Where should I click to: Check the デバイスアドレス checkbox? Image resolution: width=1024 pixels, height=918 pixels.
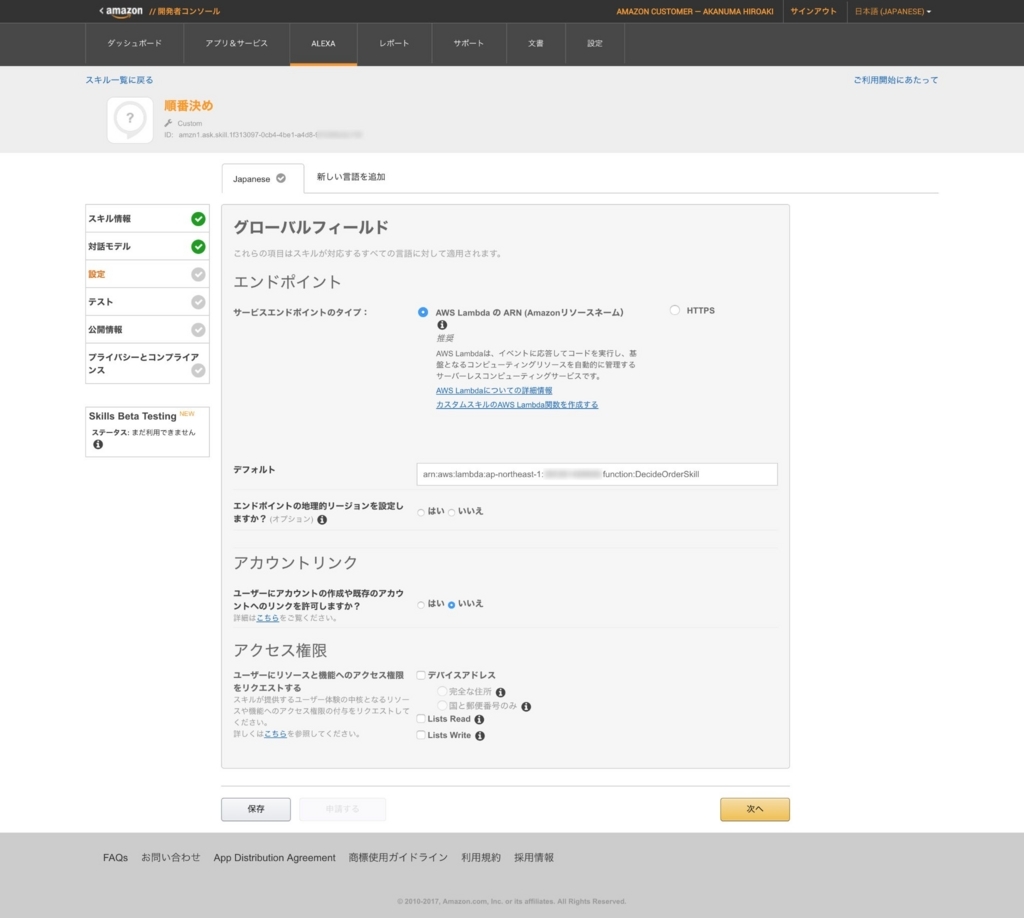point(421,675)
